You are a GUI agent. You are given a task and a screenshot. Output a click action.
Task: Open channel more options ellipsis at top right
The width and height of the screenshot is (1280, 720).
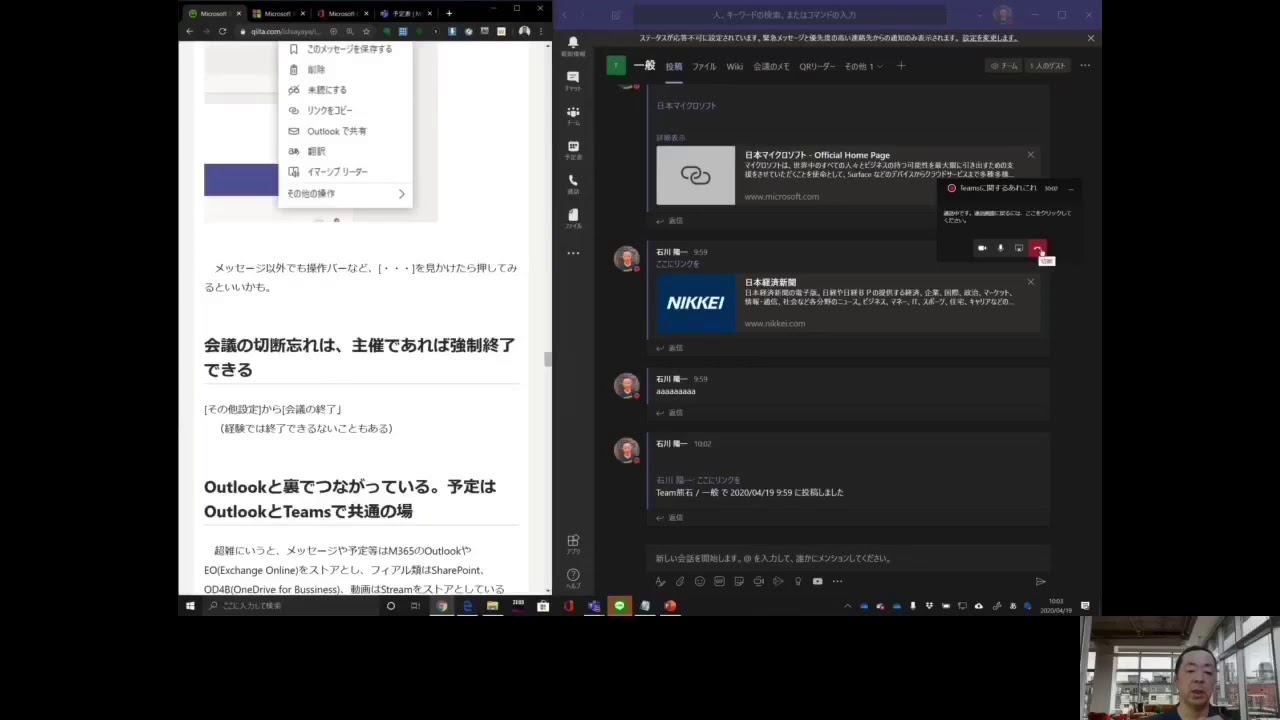click(1085, 66)
